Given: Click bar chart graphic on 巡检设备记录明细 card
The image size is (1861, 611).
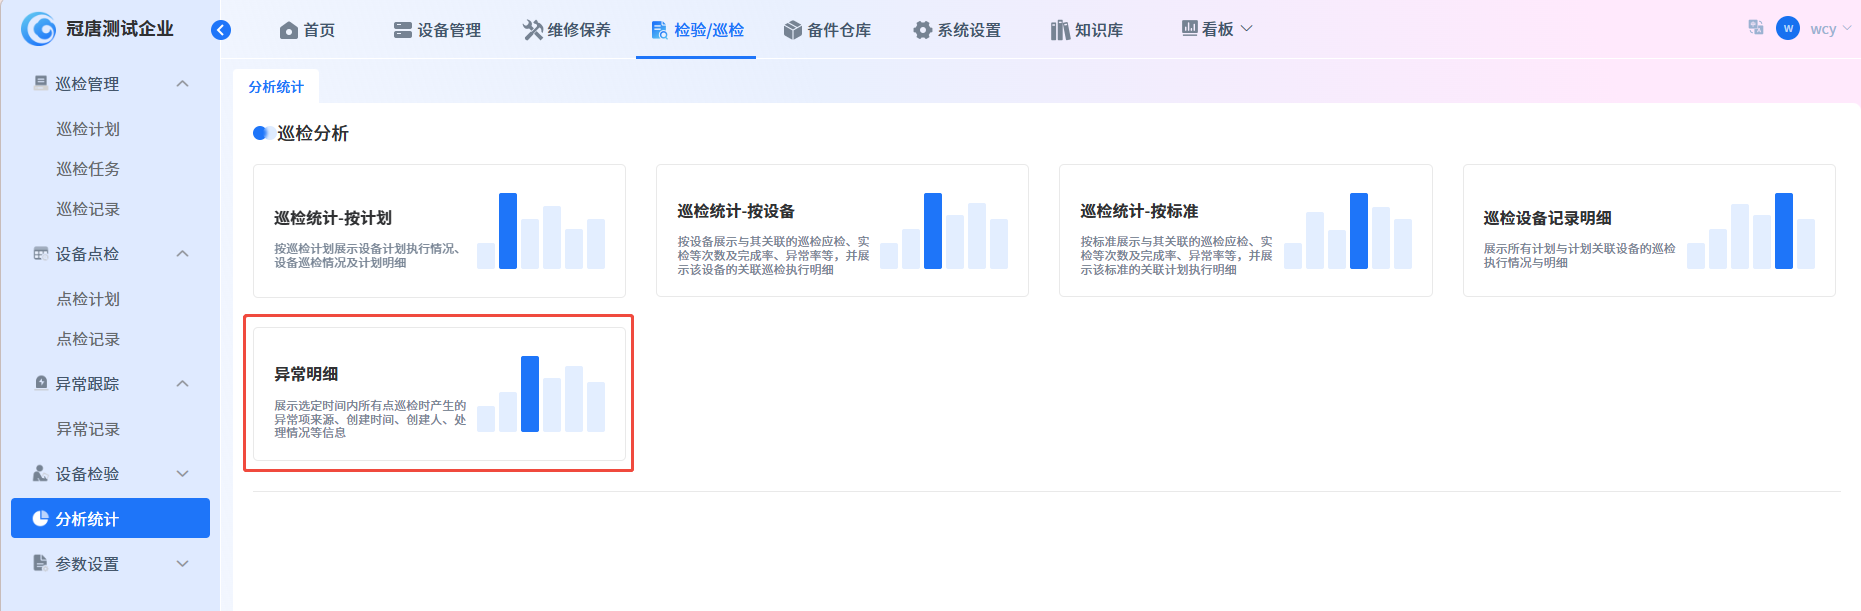Looking at the screenshot, I should (1751, 231).
